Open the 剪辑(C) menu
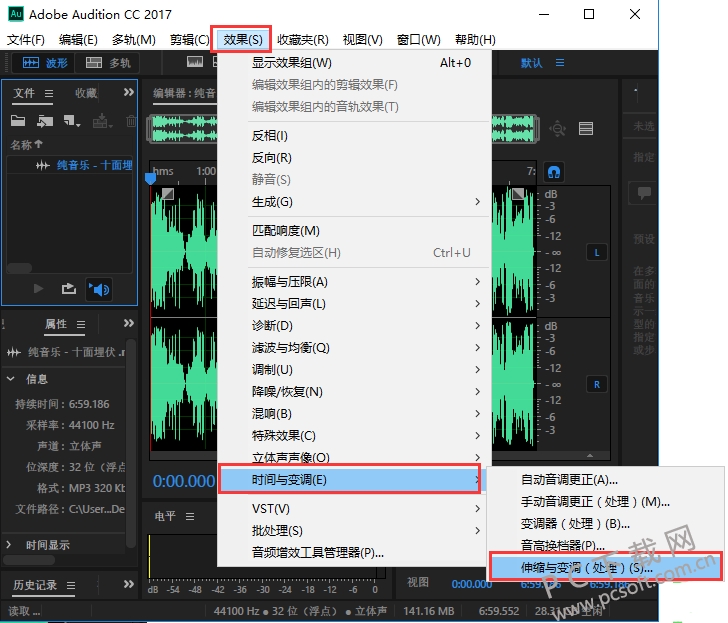The image size is (728, 623). coord(189,40)
